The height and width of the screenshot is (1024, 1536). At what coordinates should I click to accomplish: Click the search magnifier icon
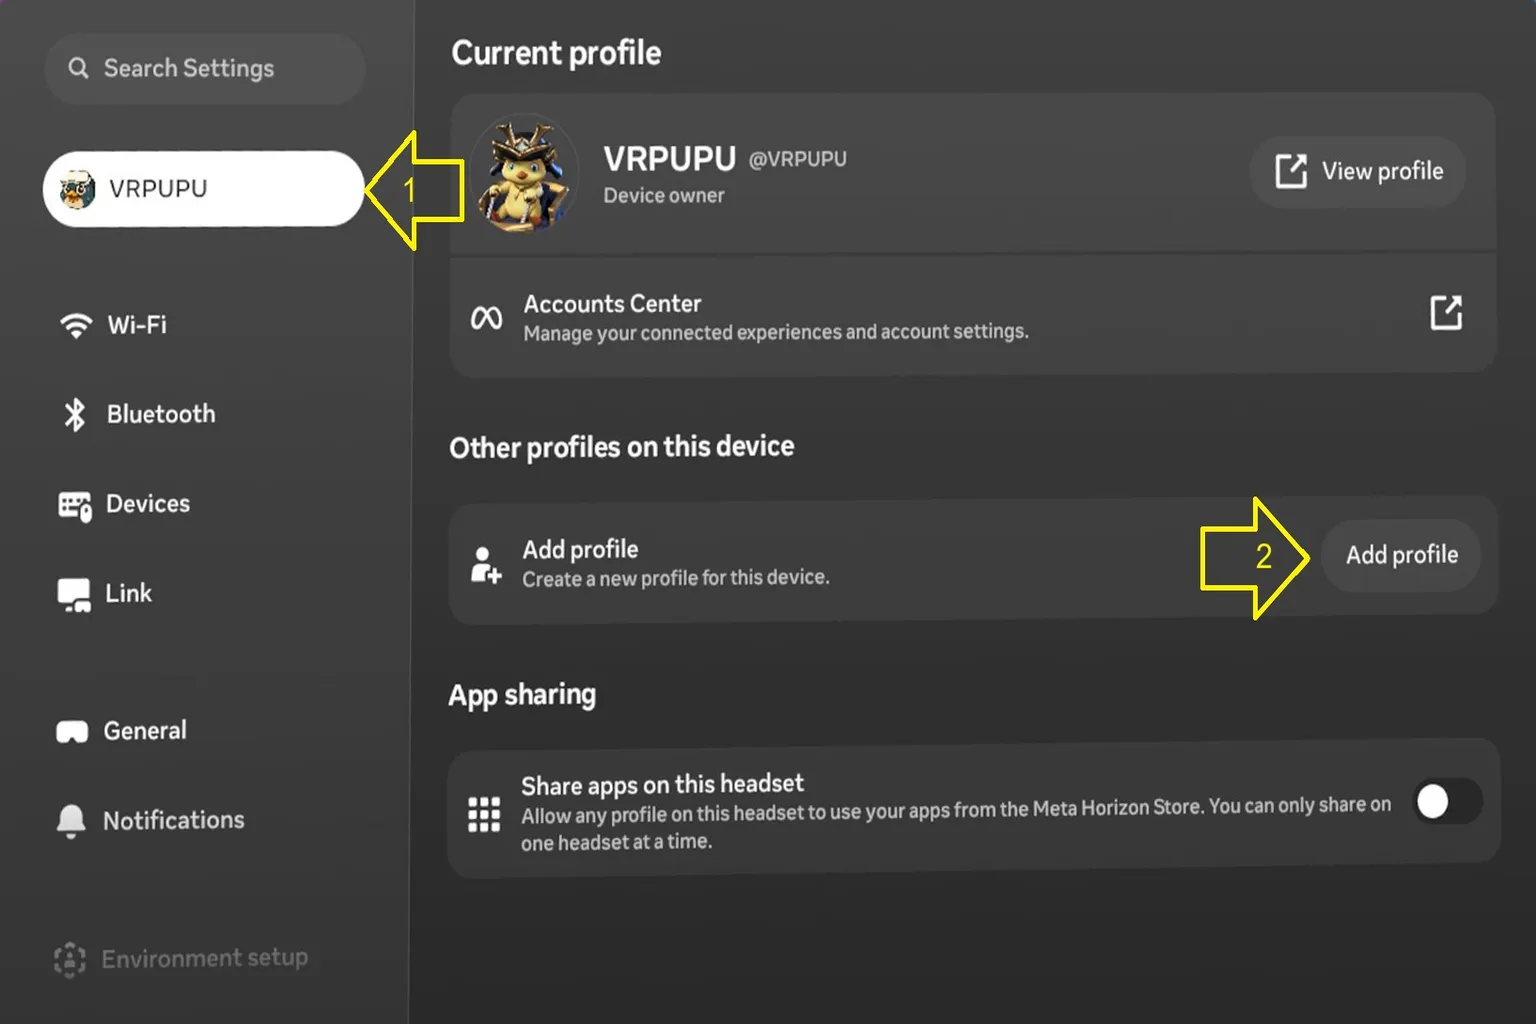point(78,68)
